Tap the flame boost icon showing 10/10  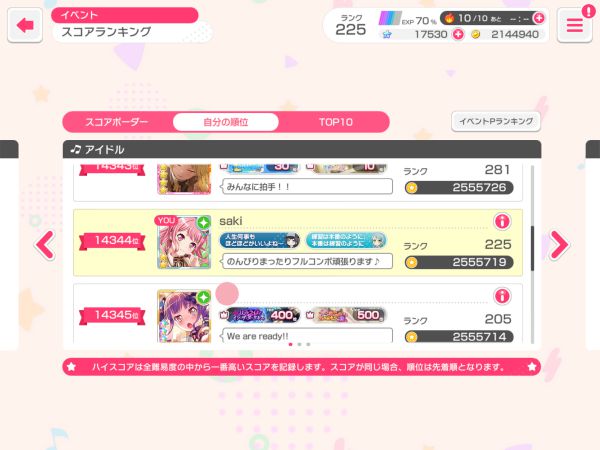[x=449, y=18]
